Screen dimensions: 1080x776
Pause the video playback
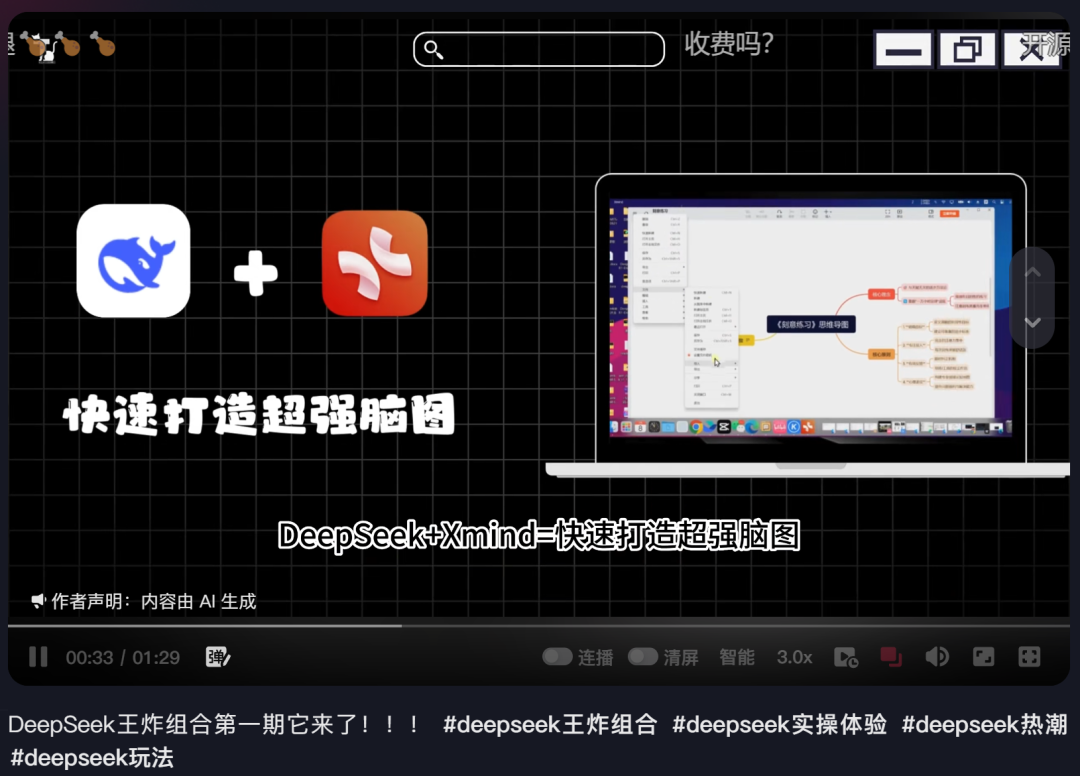coord(39,657)
